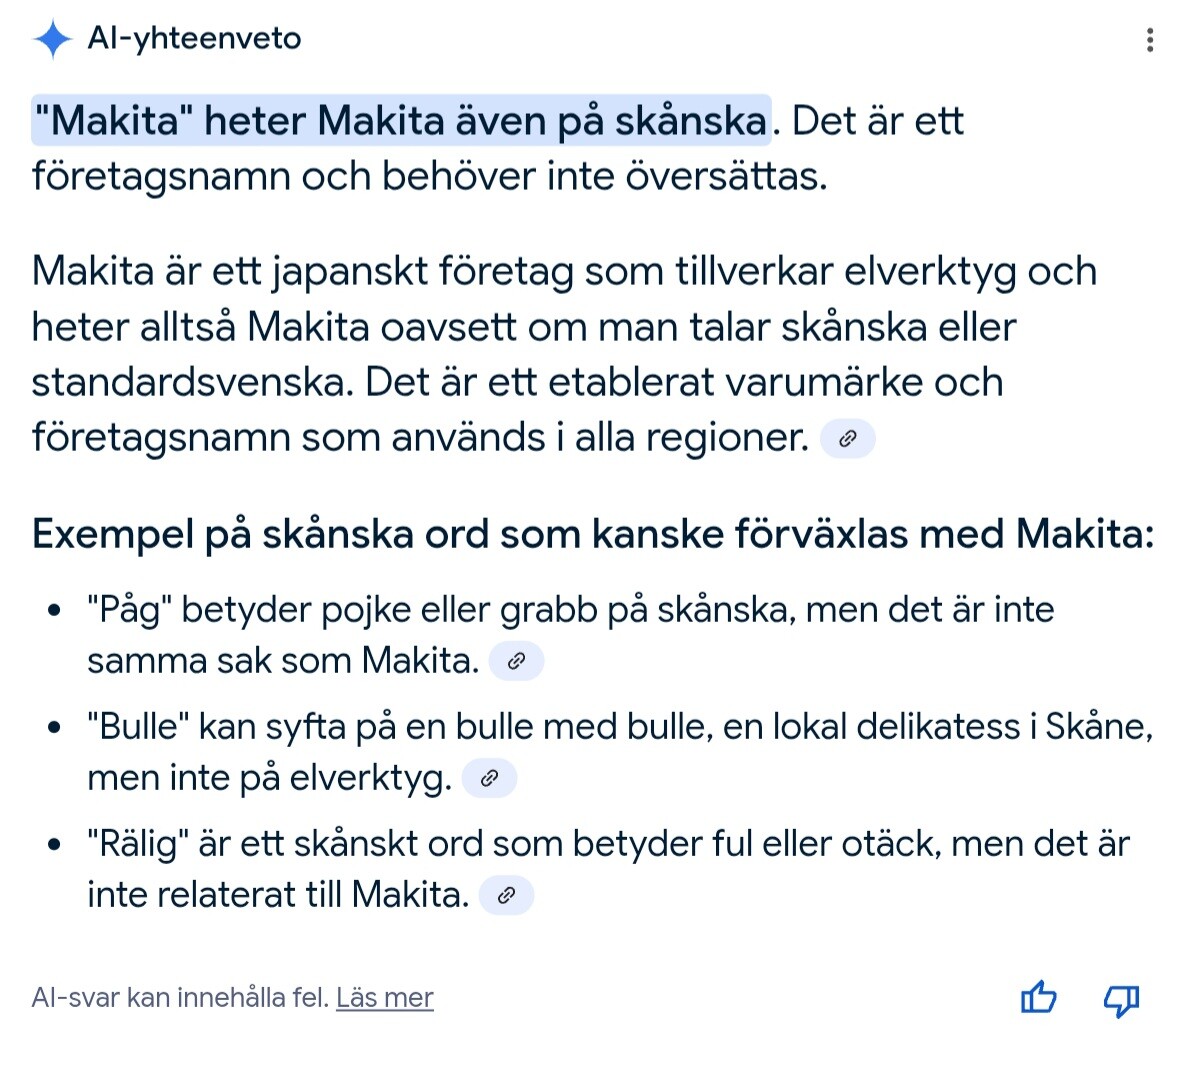Click the quoted word "Rälig" in the list
The height and width of the screenshot is (1066, 1200).
click(x=138, y=844)
